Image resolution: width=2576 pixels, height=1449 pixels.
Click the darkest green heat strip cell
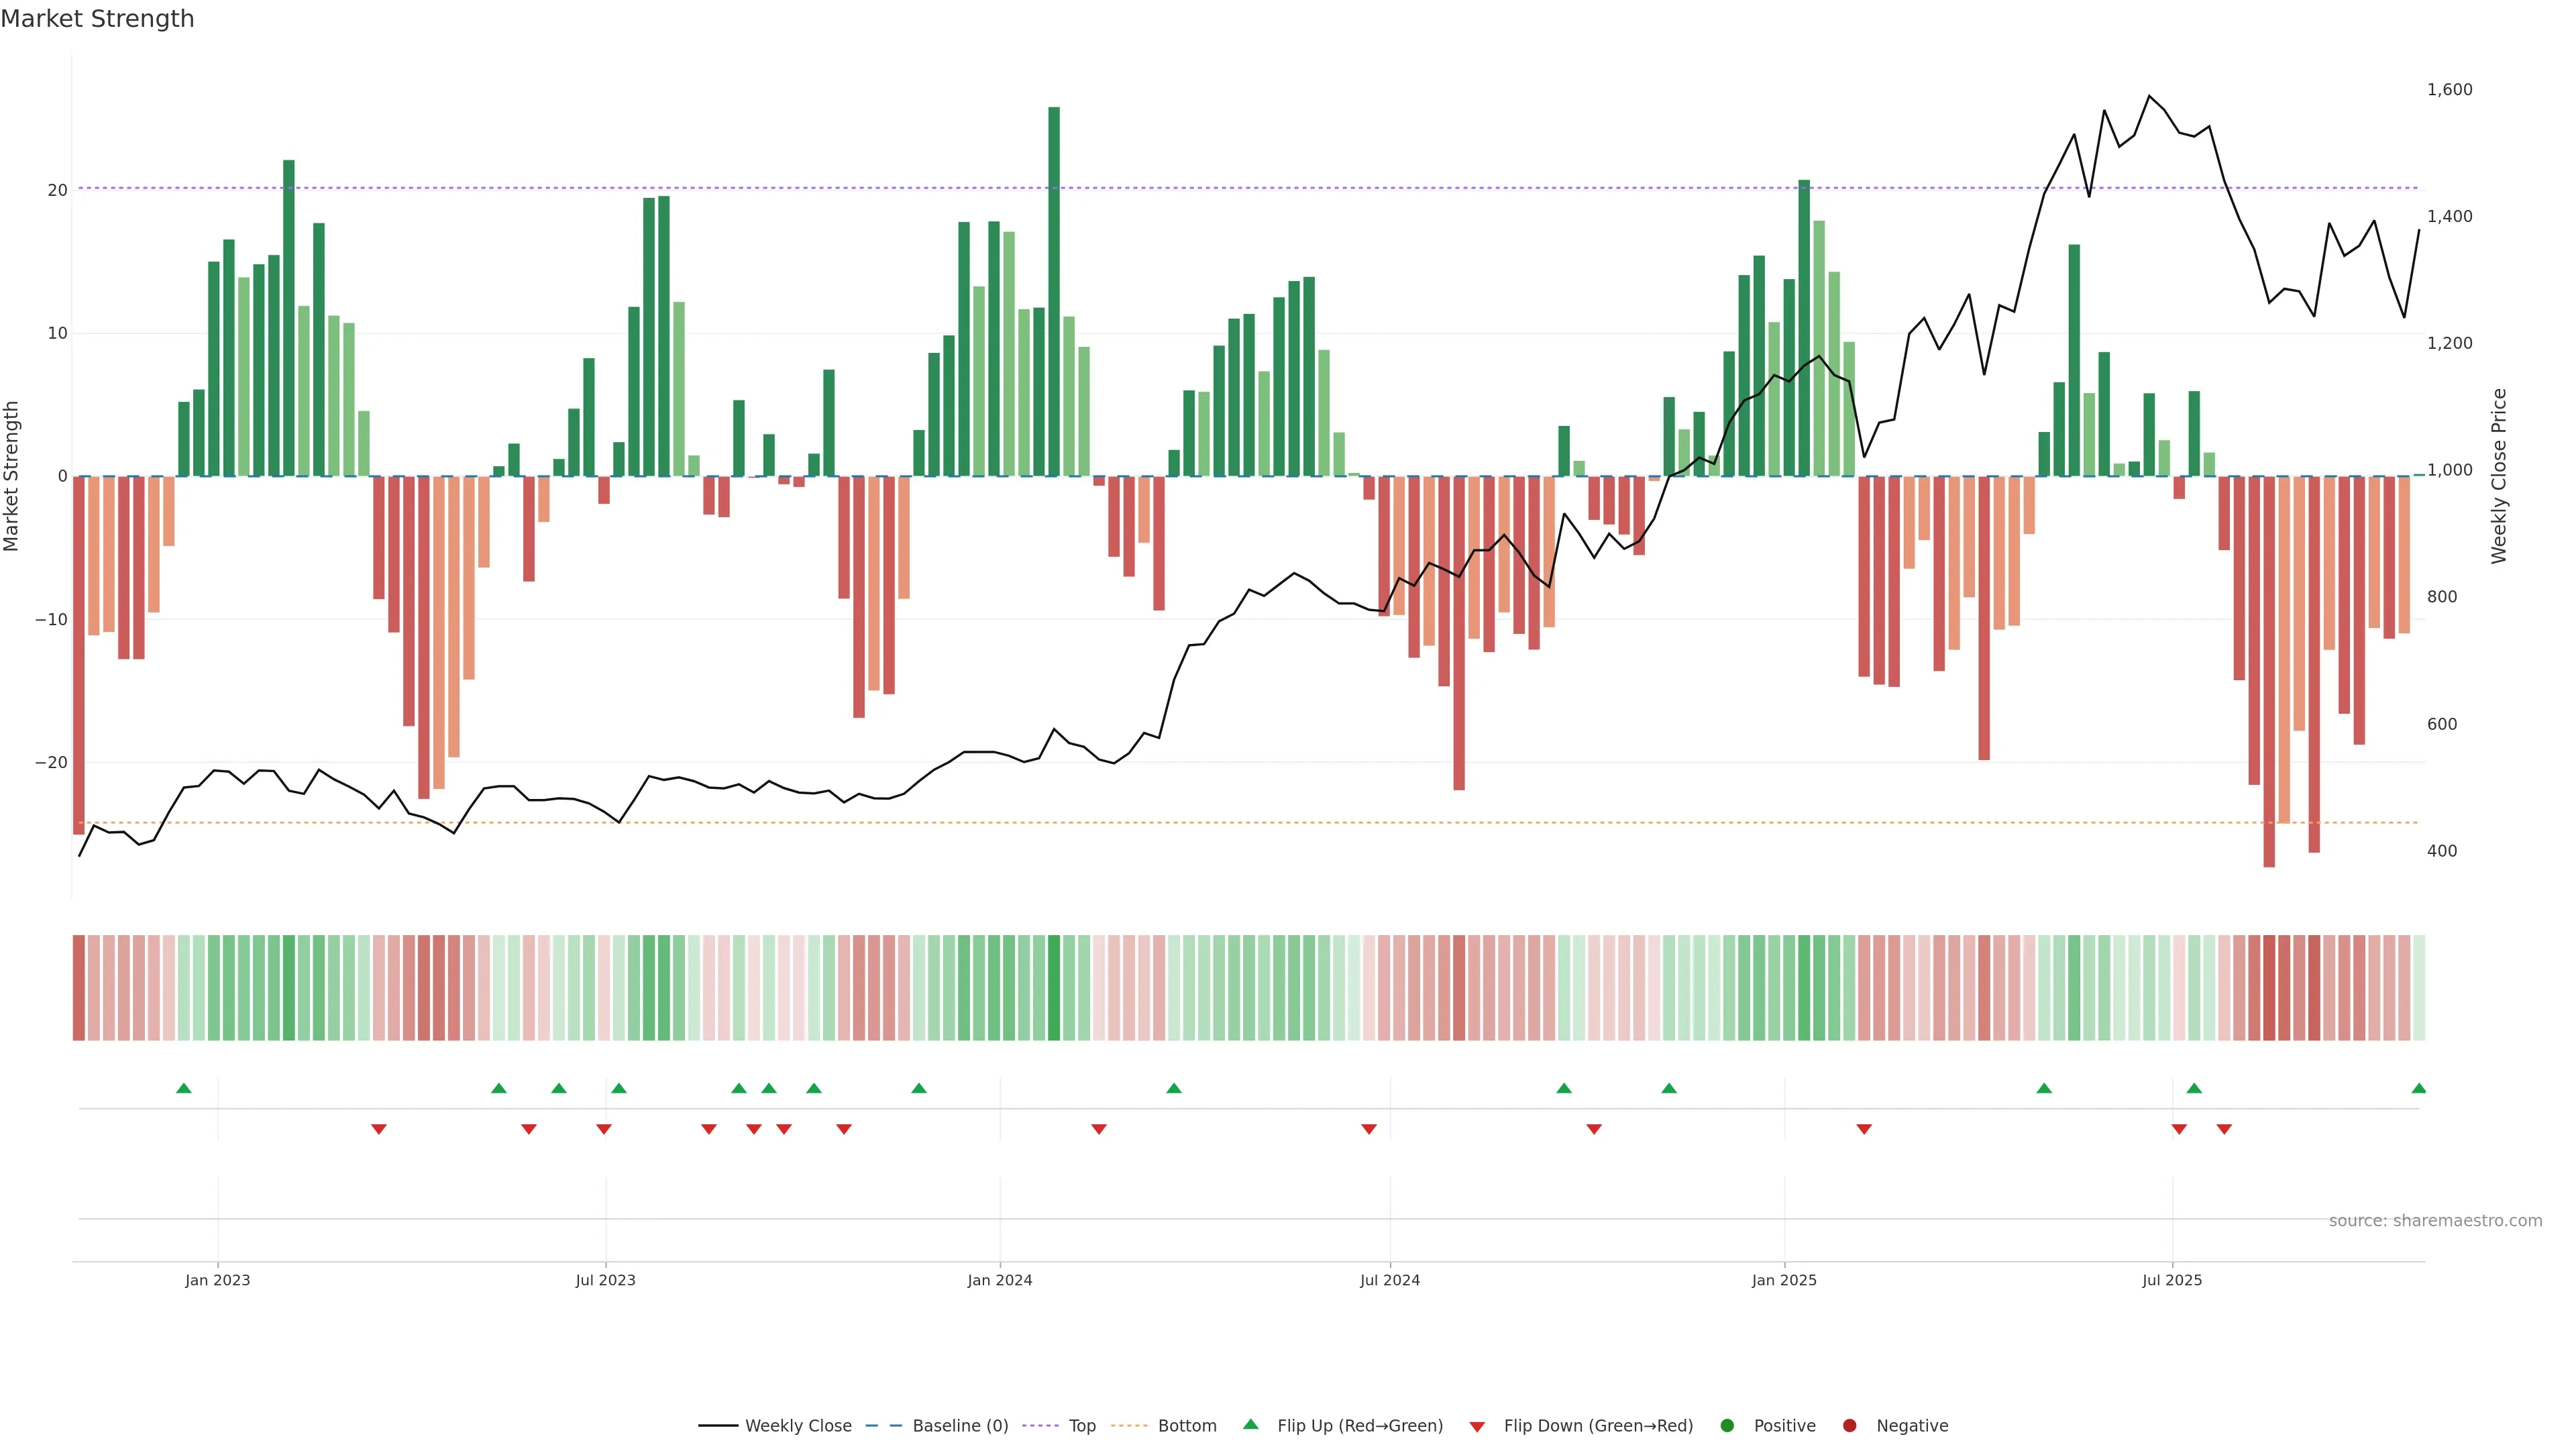[x=1054, y=987]
